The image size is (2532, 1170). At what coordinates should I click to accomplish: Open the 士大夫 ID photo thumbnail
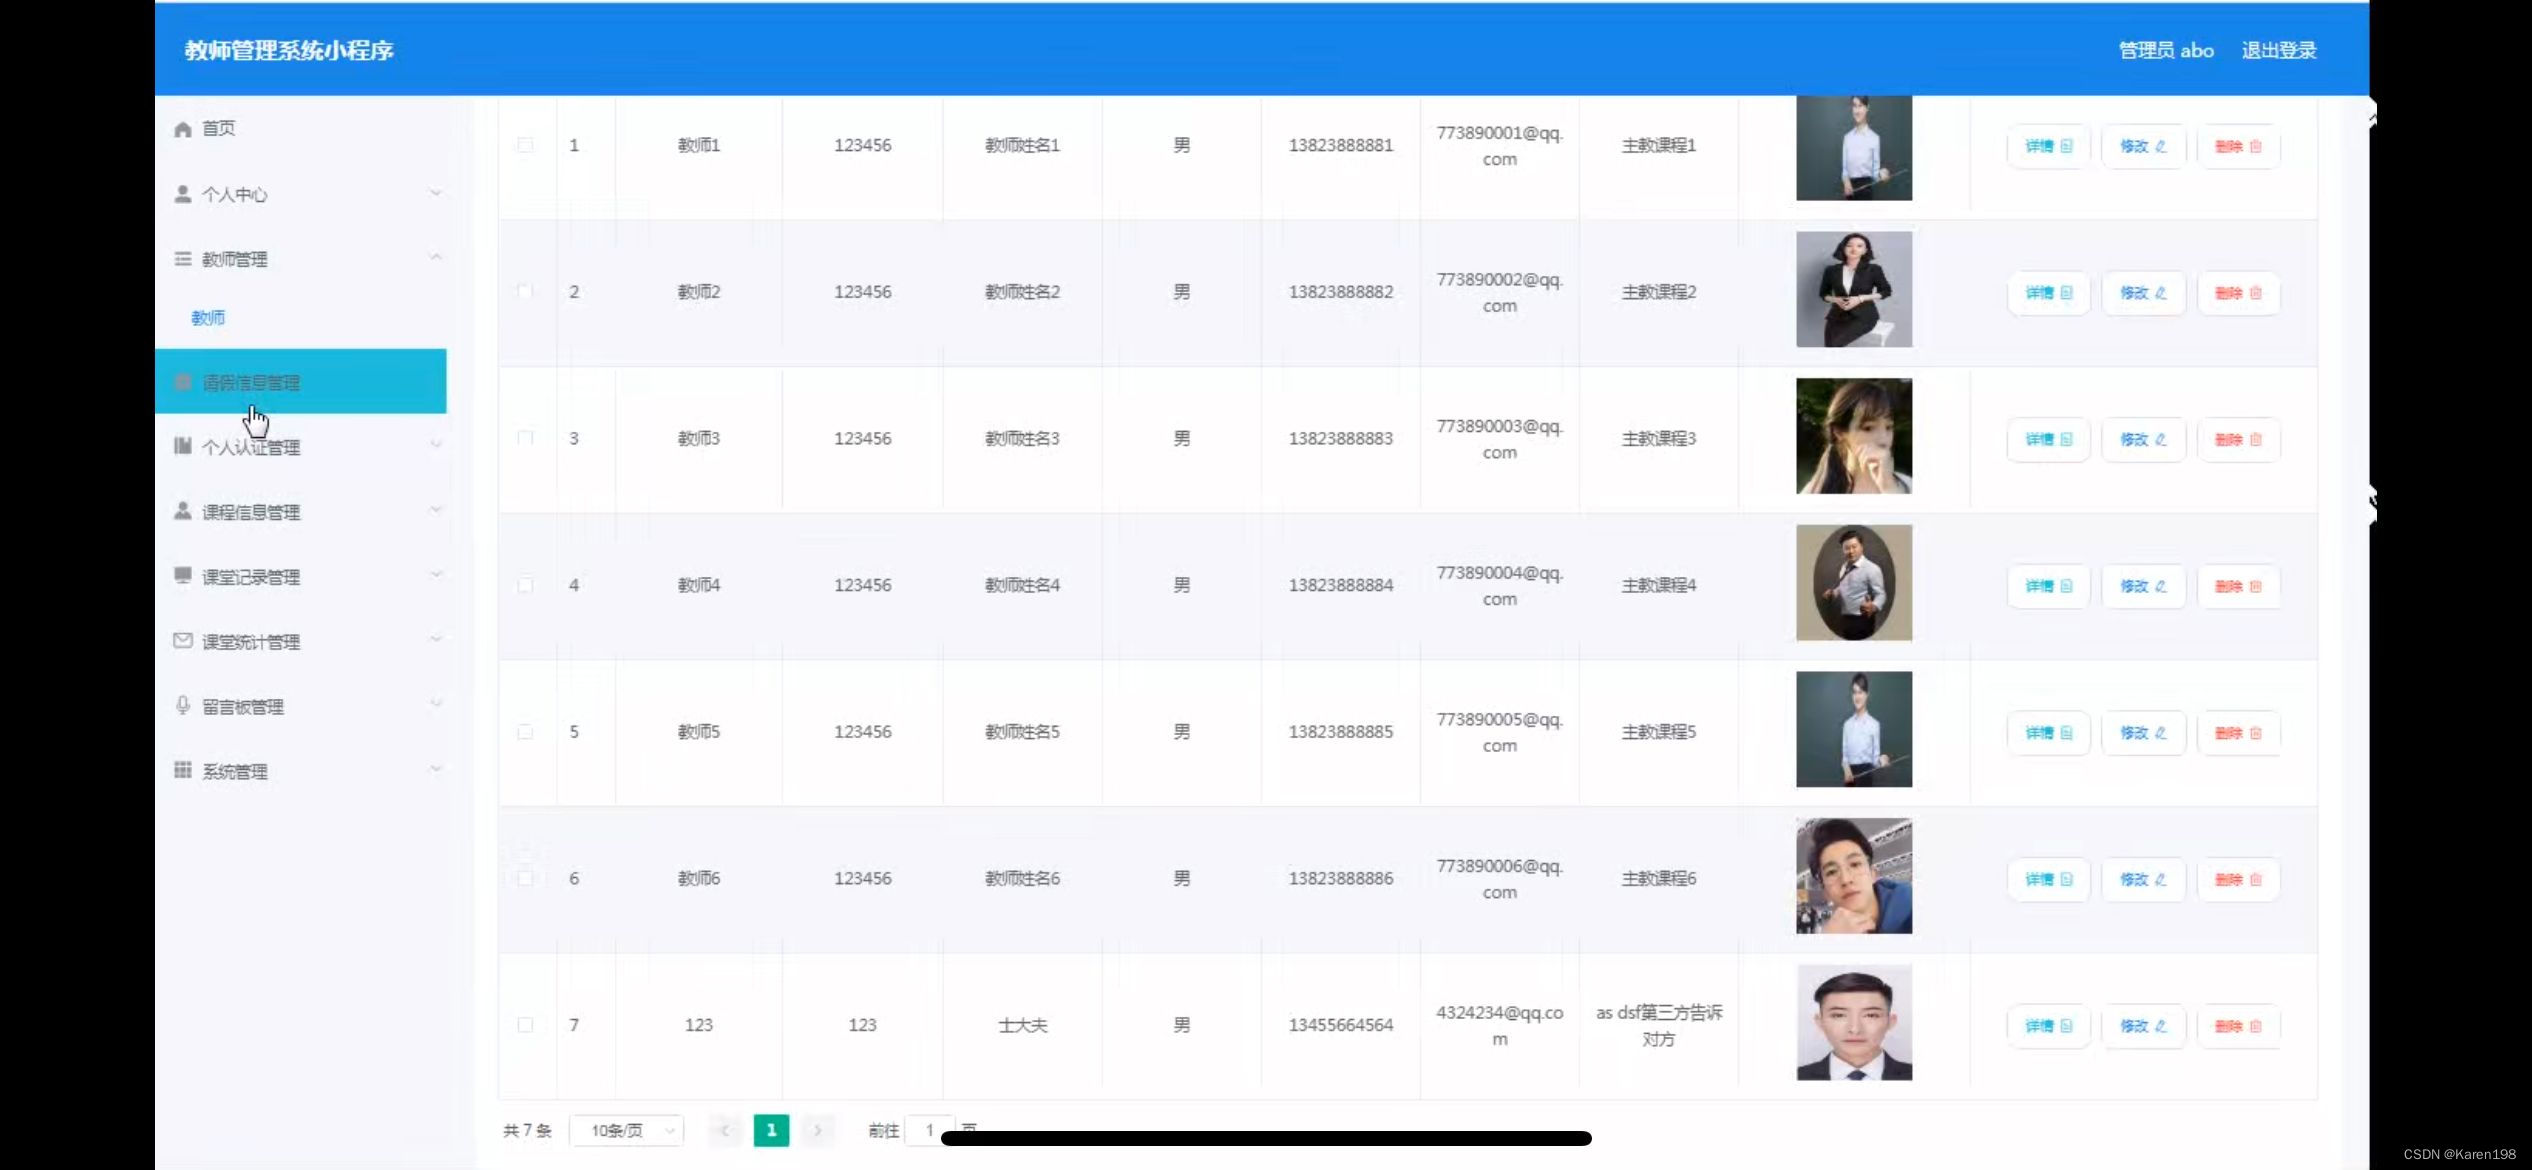[1854, 1023]
